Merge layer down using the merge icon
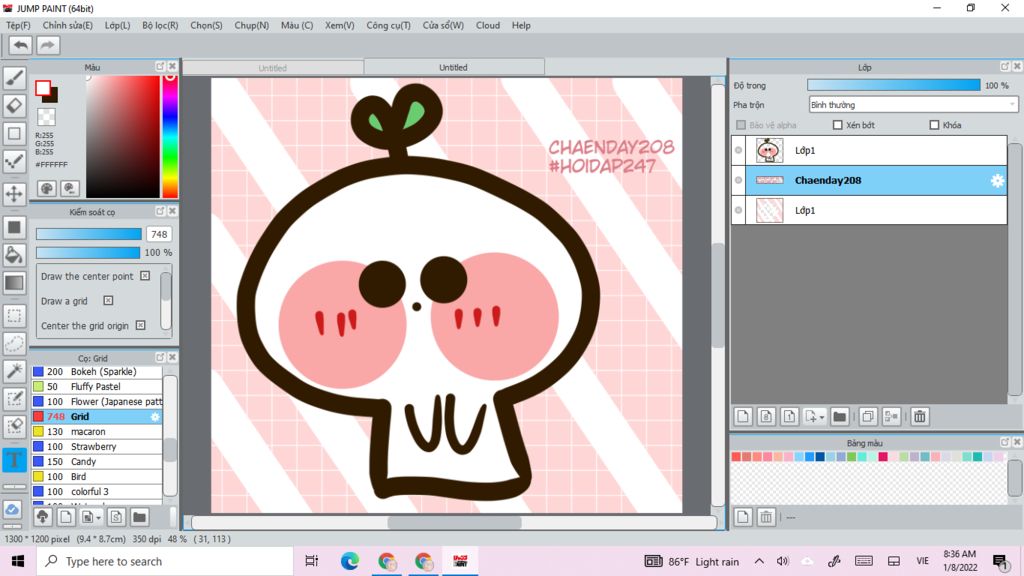The height and width of the screenshot is (576, 1024). (x=891, y=416)
